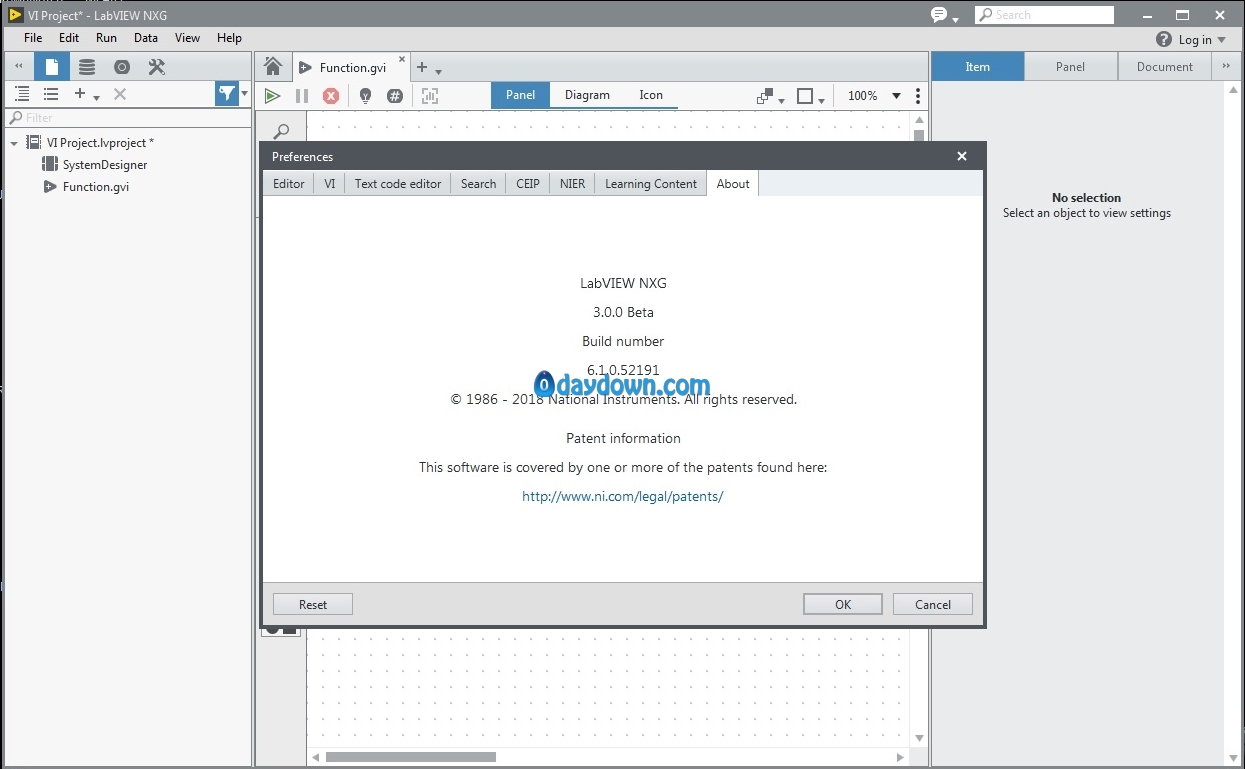Screen dimensions: 1245x769
Task: Open the Run menu
Action: click(x=106, y=38)
